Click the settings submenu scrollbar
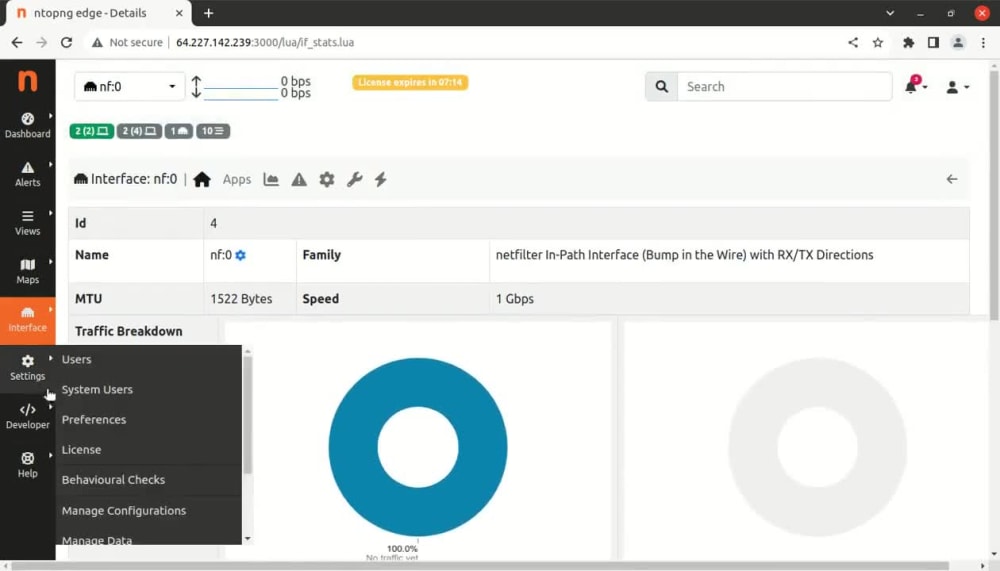This screenshot has height=571, width=1000. pos(247,415)
